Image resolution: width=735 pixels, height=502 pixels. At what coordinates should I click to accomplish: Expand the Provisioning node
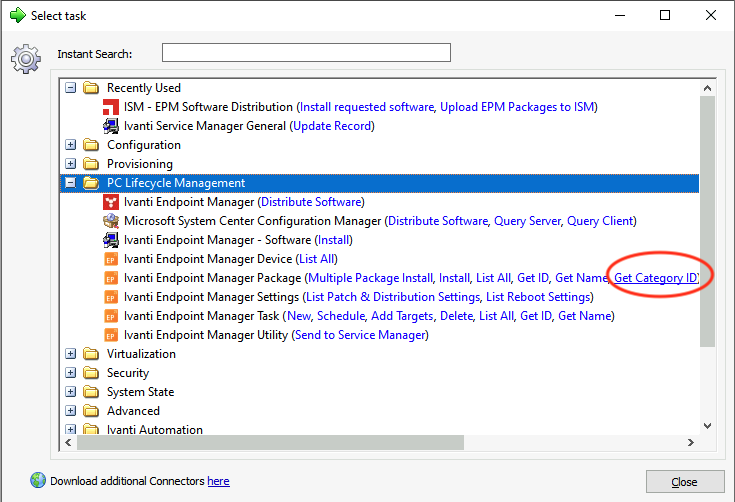pos(70,164)
